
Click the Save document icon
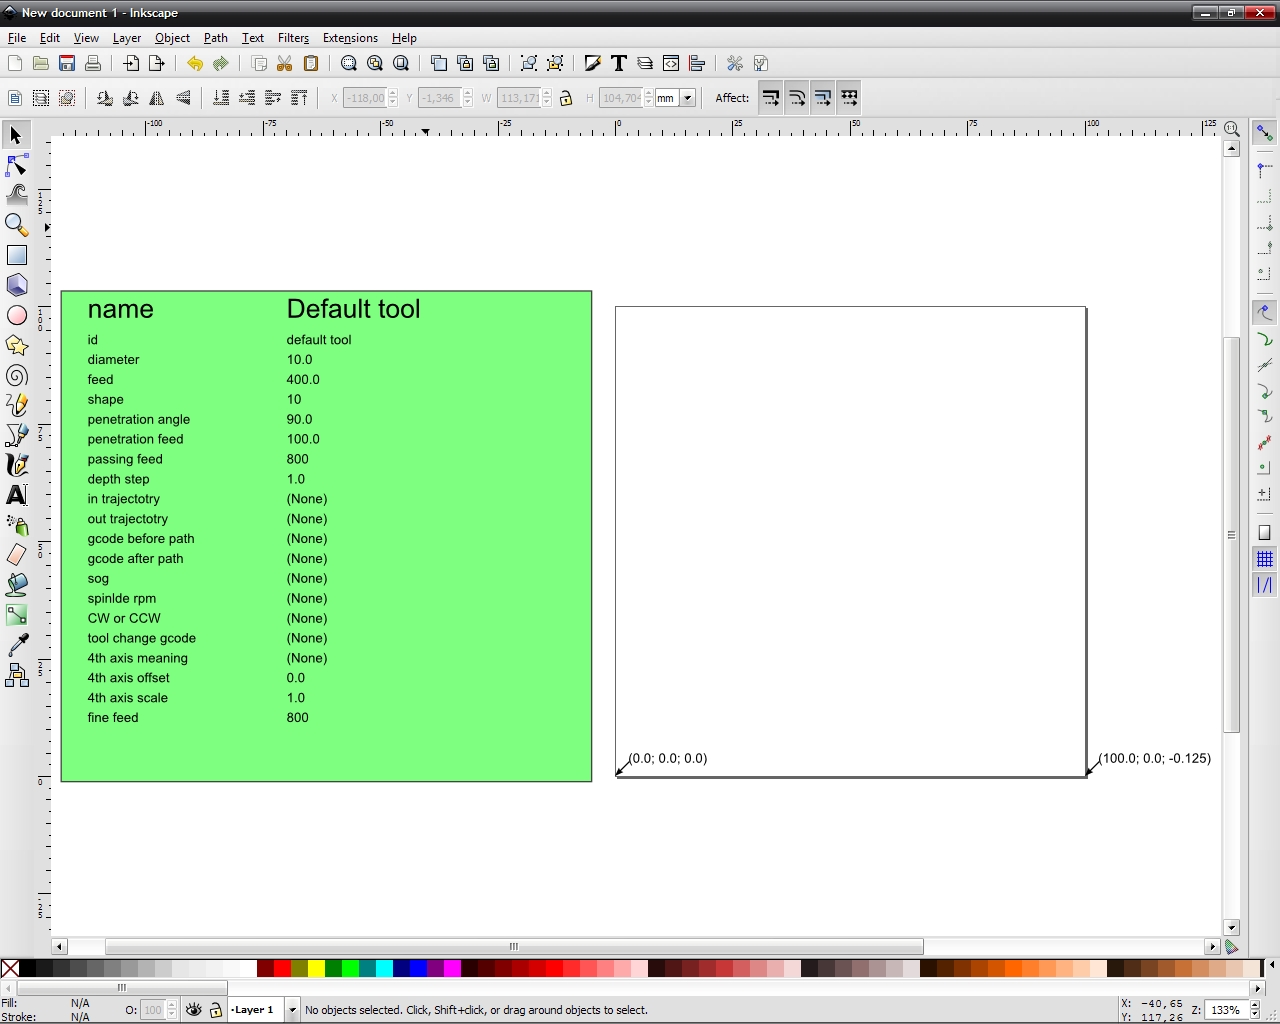(67, 63)
